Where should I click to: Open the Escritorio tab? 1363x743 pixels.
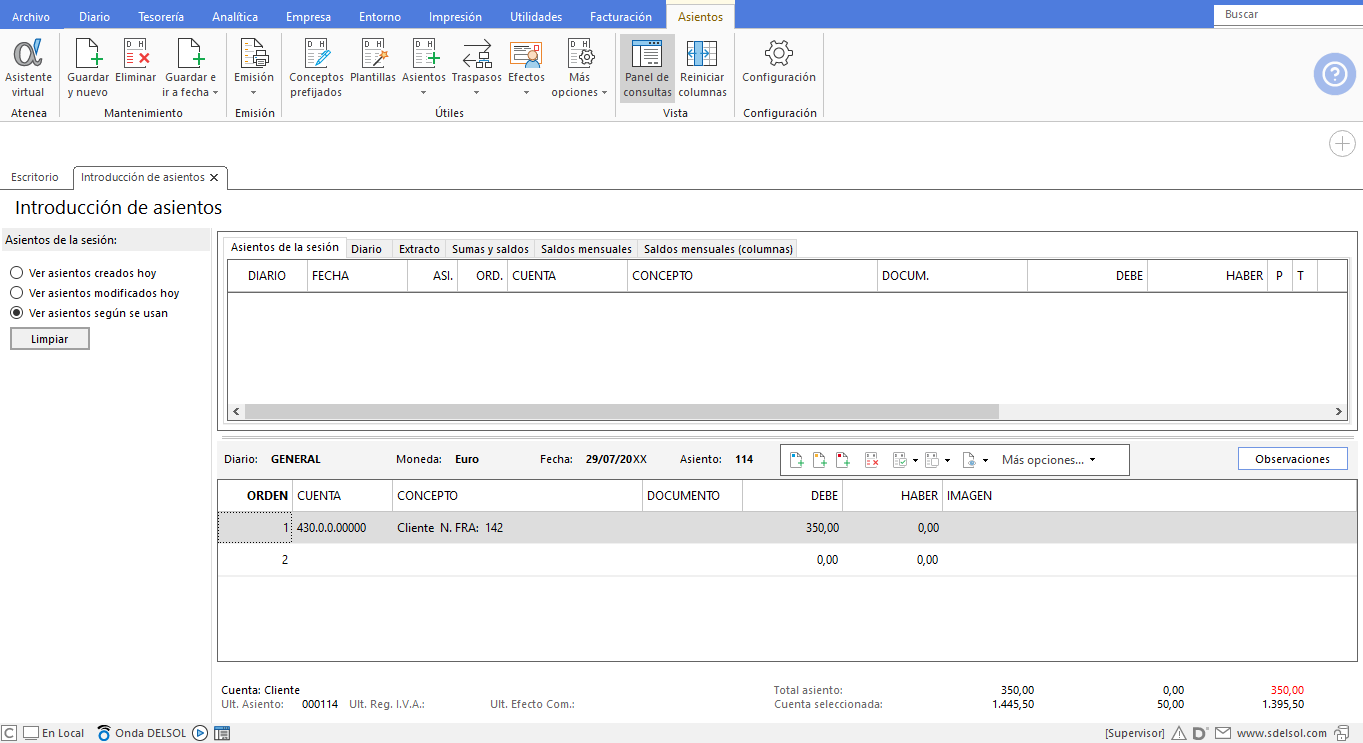[35, 177]
